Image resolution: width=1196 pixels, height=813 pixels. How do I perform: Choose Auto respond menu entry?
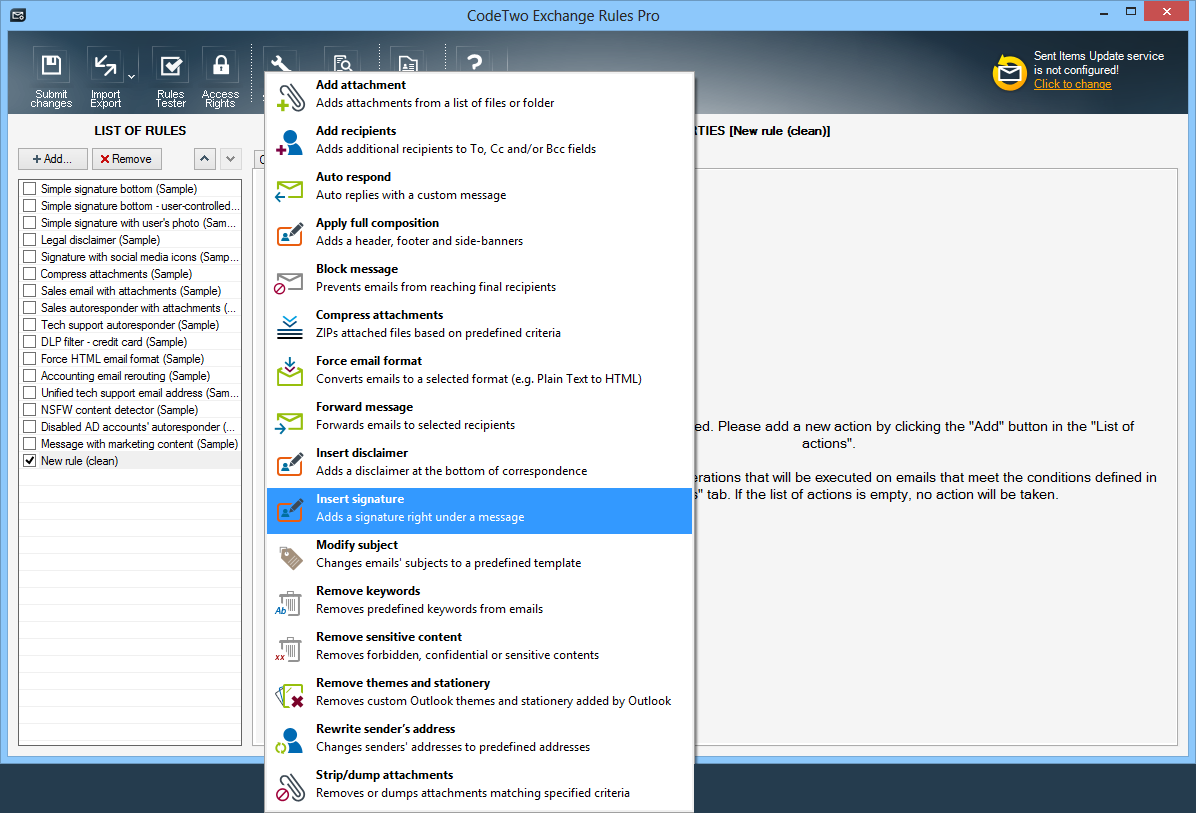479,186
